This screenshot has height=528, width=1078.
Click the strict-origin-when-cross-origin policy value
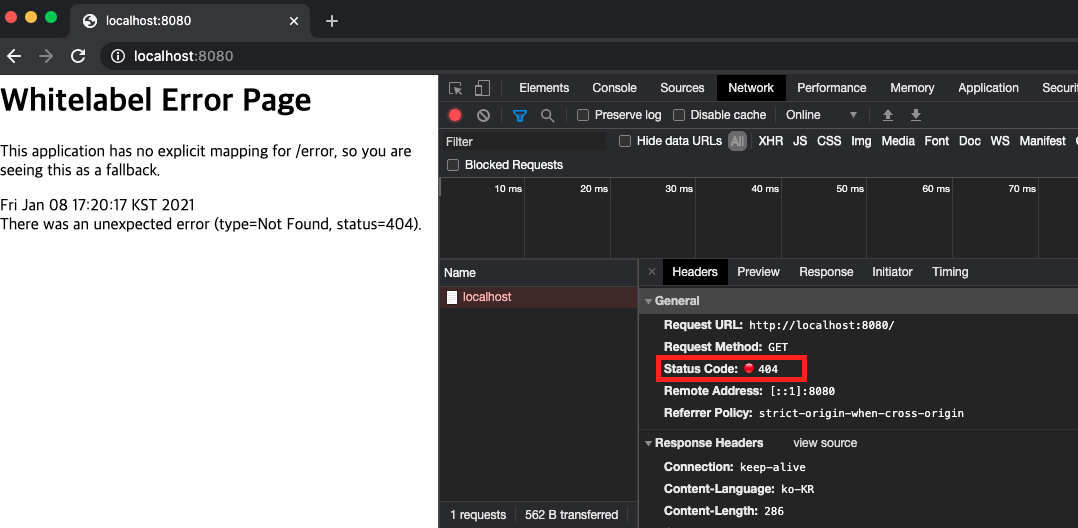(861, 413)
